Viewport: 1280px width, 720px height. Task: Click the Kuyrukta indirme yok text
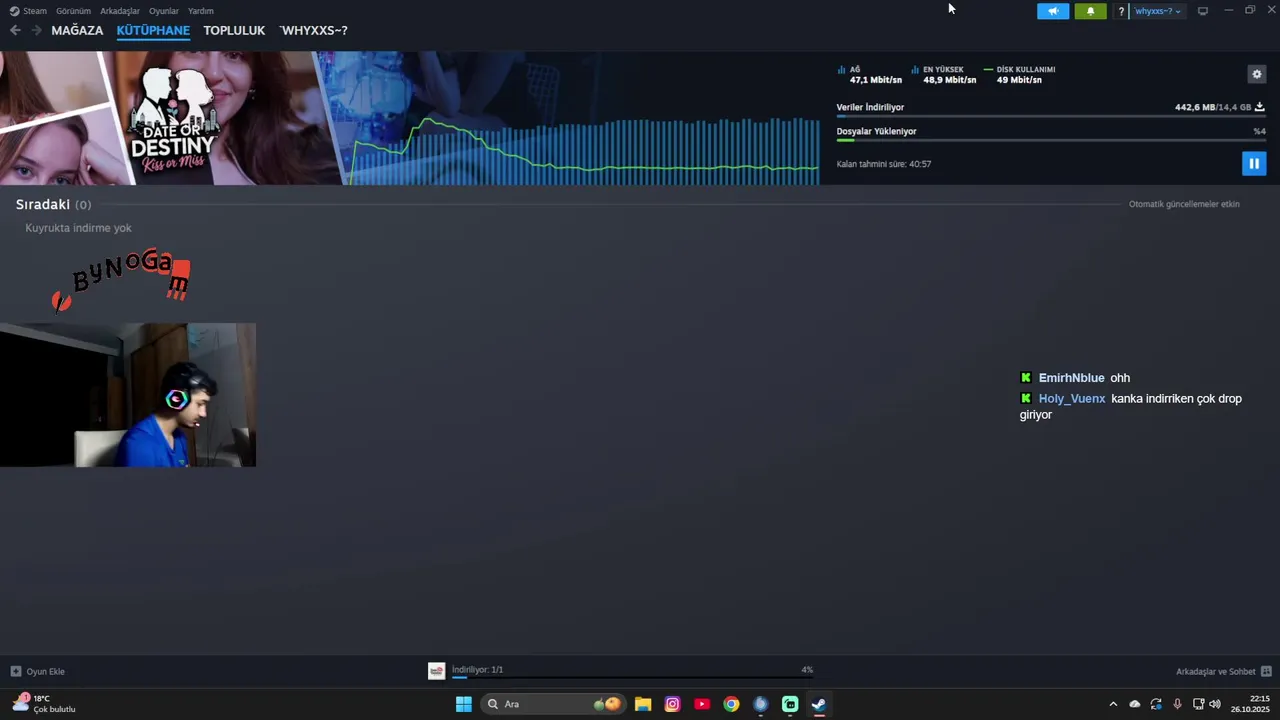click(78, 228)
